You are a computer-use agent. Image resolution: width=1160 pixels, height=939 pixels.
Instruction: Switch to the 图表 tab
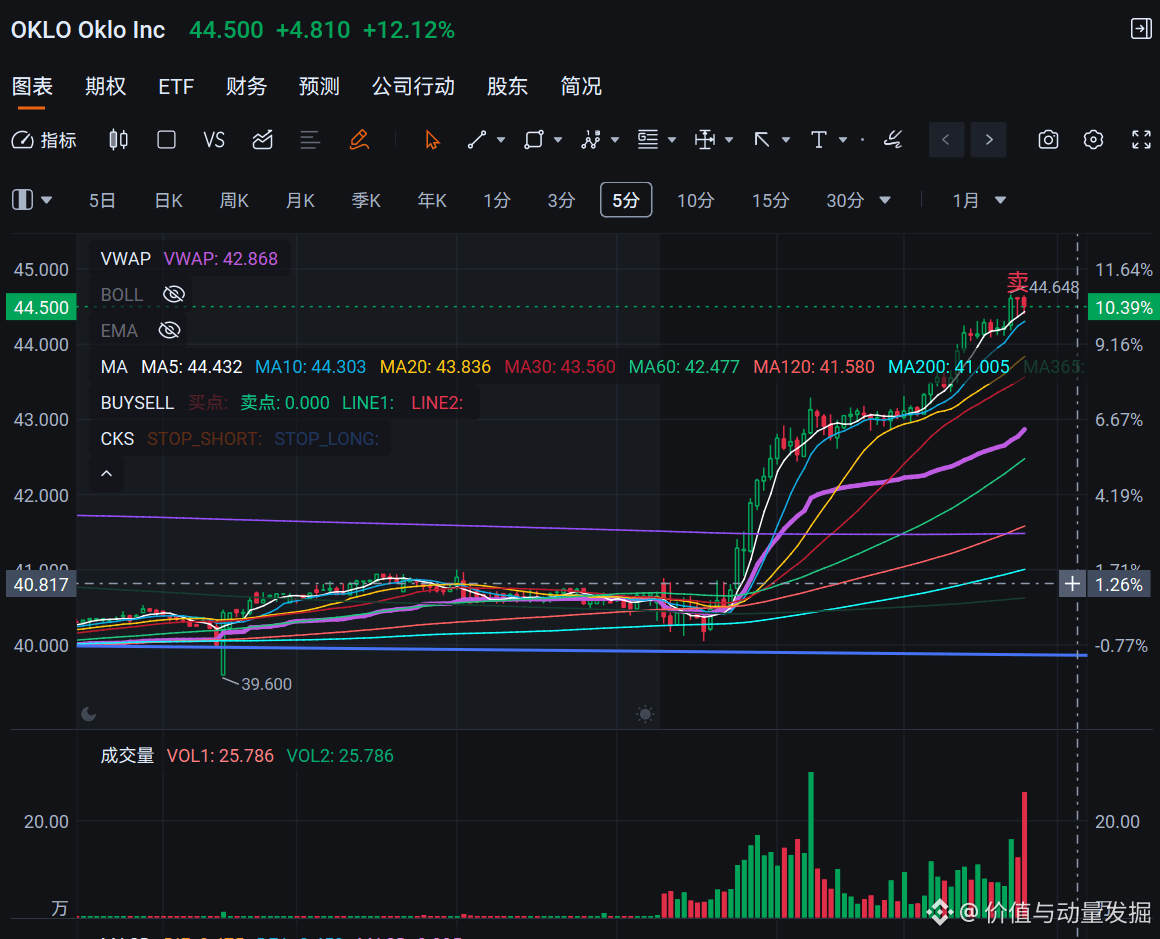33,87
